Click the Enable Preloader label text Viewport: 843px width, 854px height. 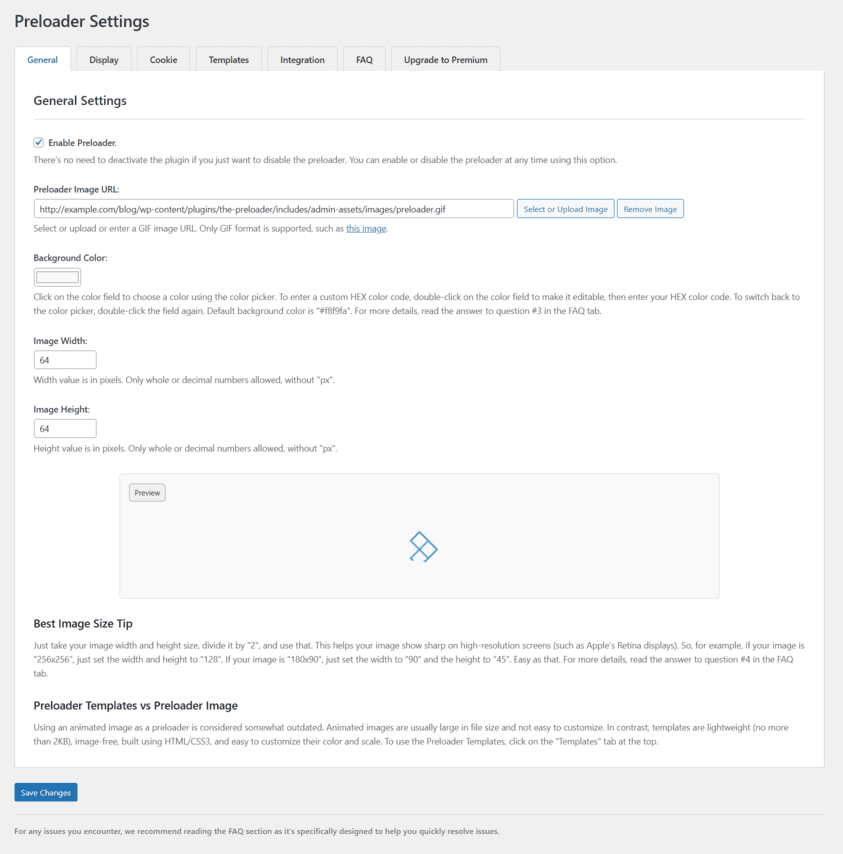coord(82,143)
